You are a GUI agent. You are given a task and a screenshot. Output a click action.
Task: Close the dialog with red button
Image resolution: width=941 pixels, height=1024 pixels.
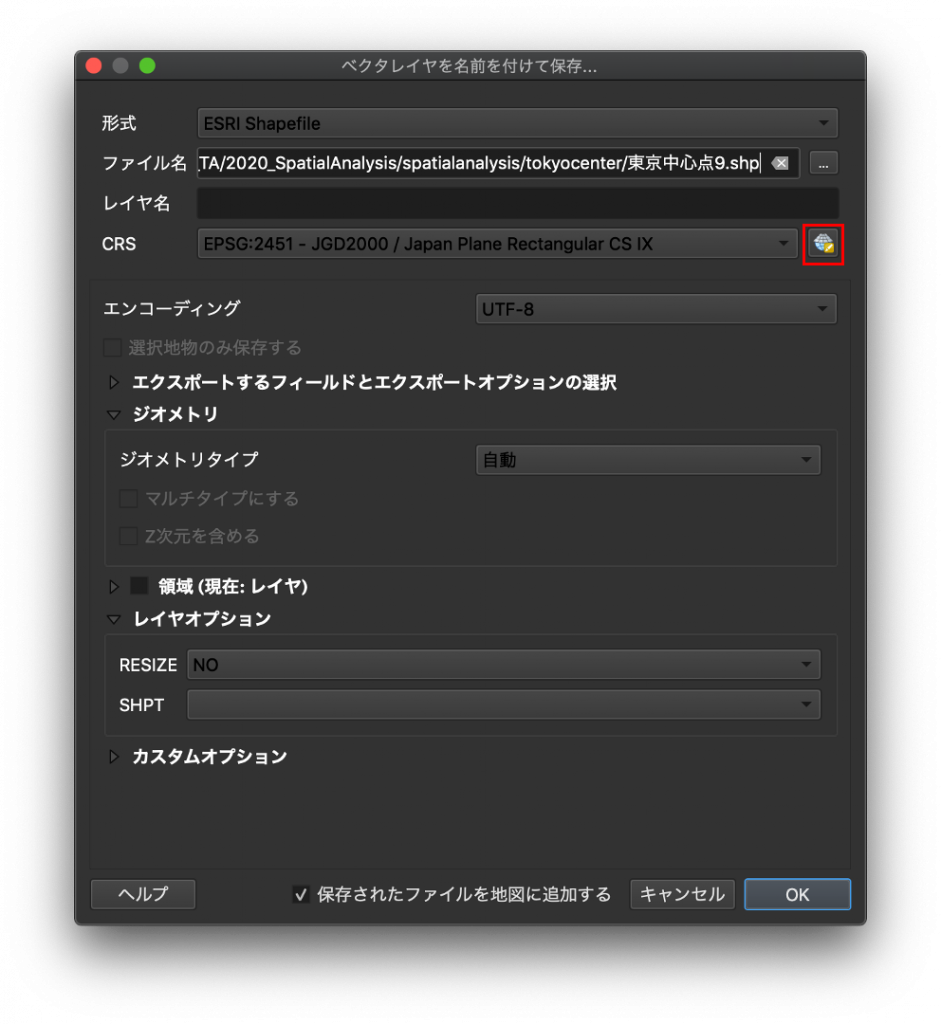(x=94, y=66)
